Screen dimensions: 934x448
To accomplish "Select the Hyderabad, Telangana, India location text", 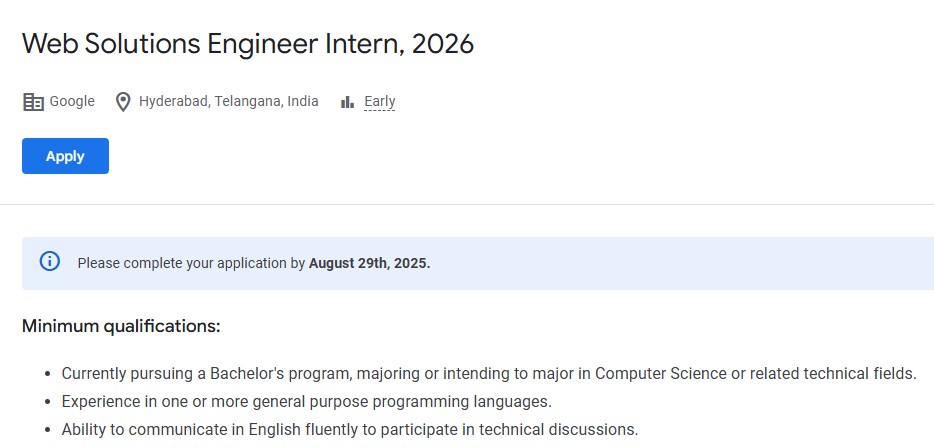I will [x=228, y=101].
